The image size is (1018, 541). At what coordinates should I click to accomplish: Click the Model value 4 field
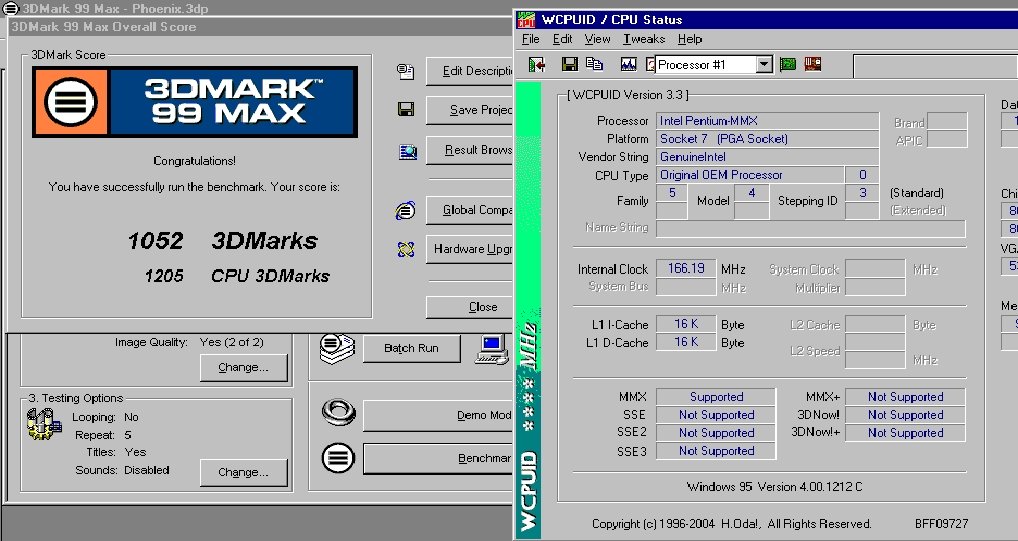click(x=752, y=194)
